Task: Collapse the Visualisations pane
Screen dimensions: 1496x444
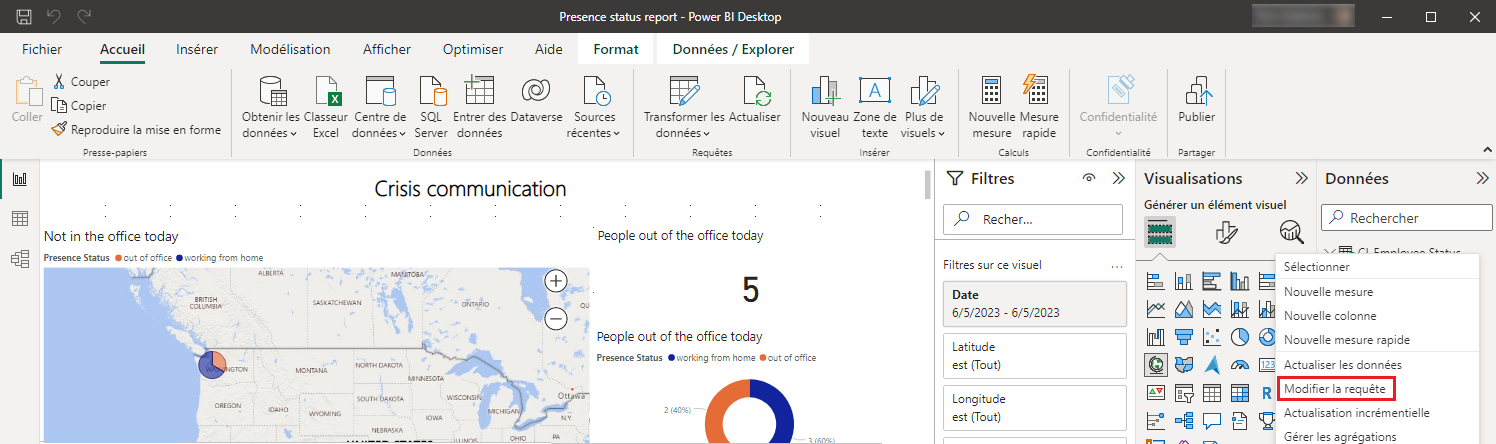Action: coord(1301,178)
